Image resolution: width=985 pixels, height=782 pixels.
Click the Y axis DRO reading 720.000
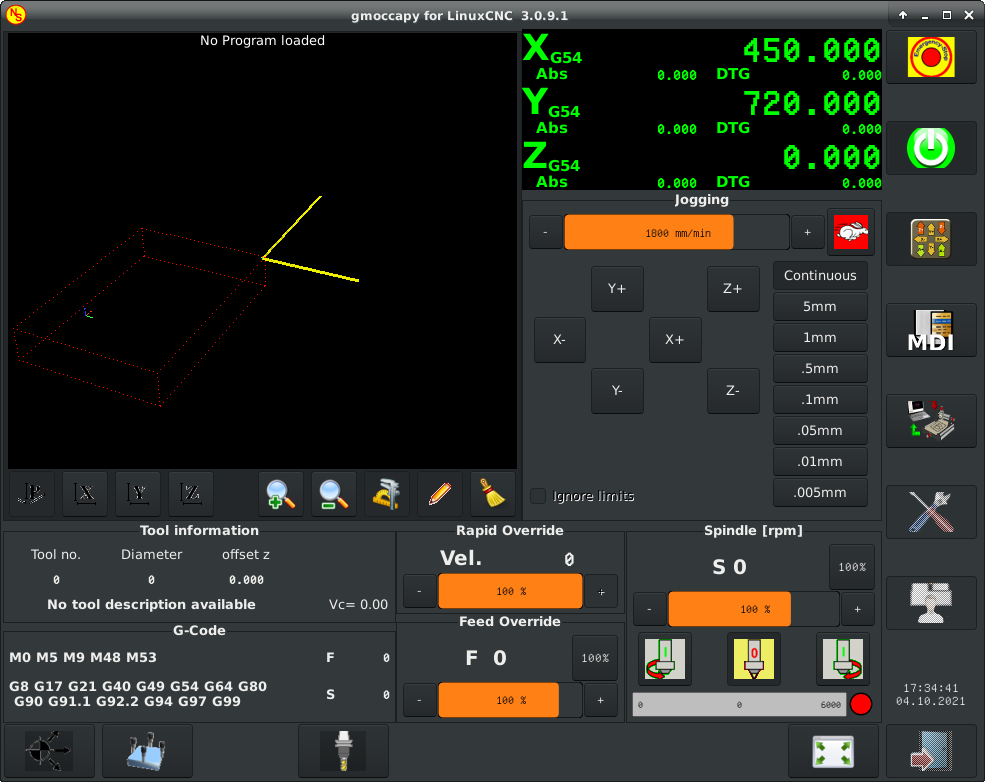click(x=812, y=104)
